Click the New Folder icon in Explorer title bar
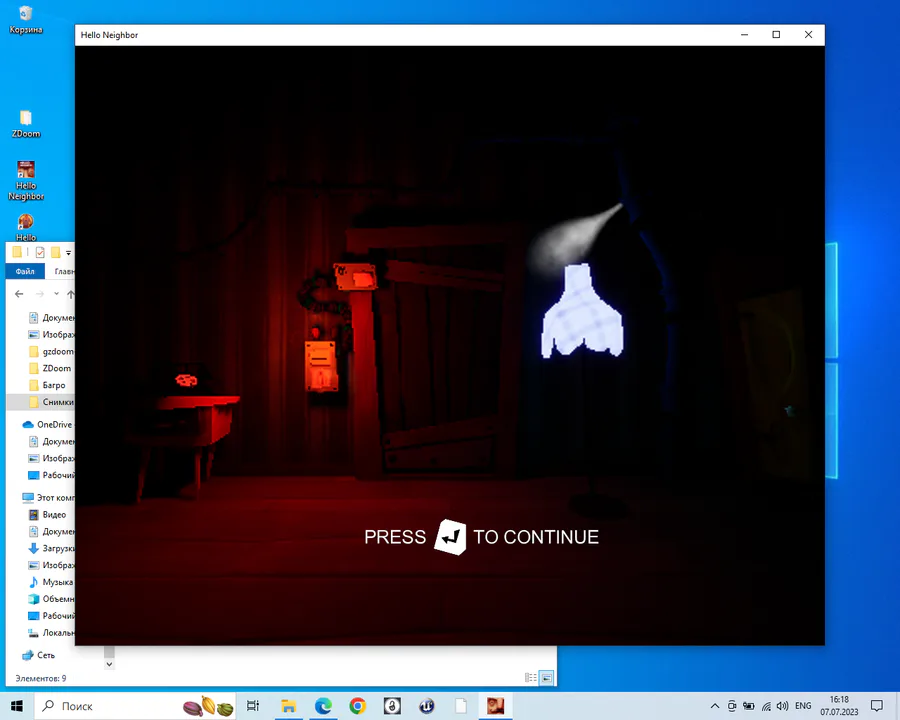This screenshot has width=900, height=720. 55,252
